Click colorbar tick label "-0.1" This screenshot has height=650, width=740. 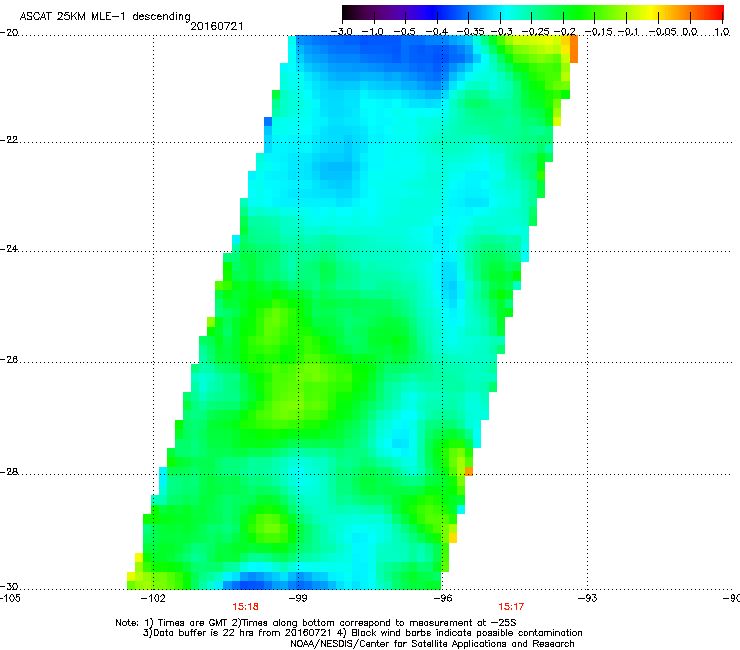point(628,32)
